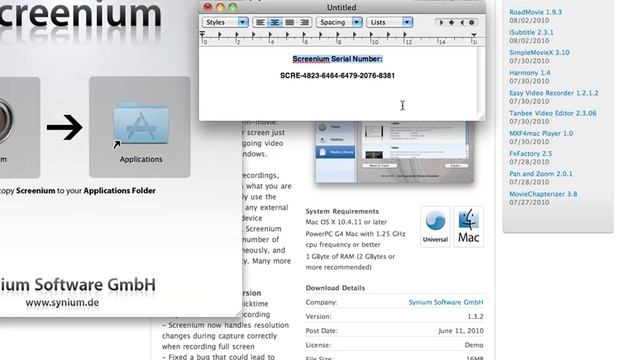Open the Pan and Zoom 2.0.1 link
The image size is (640, 360).
pos(541,174)
